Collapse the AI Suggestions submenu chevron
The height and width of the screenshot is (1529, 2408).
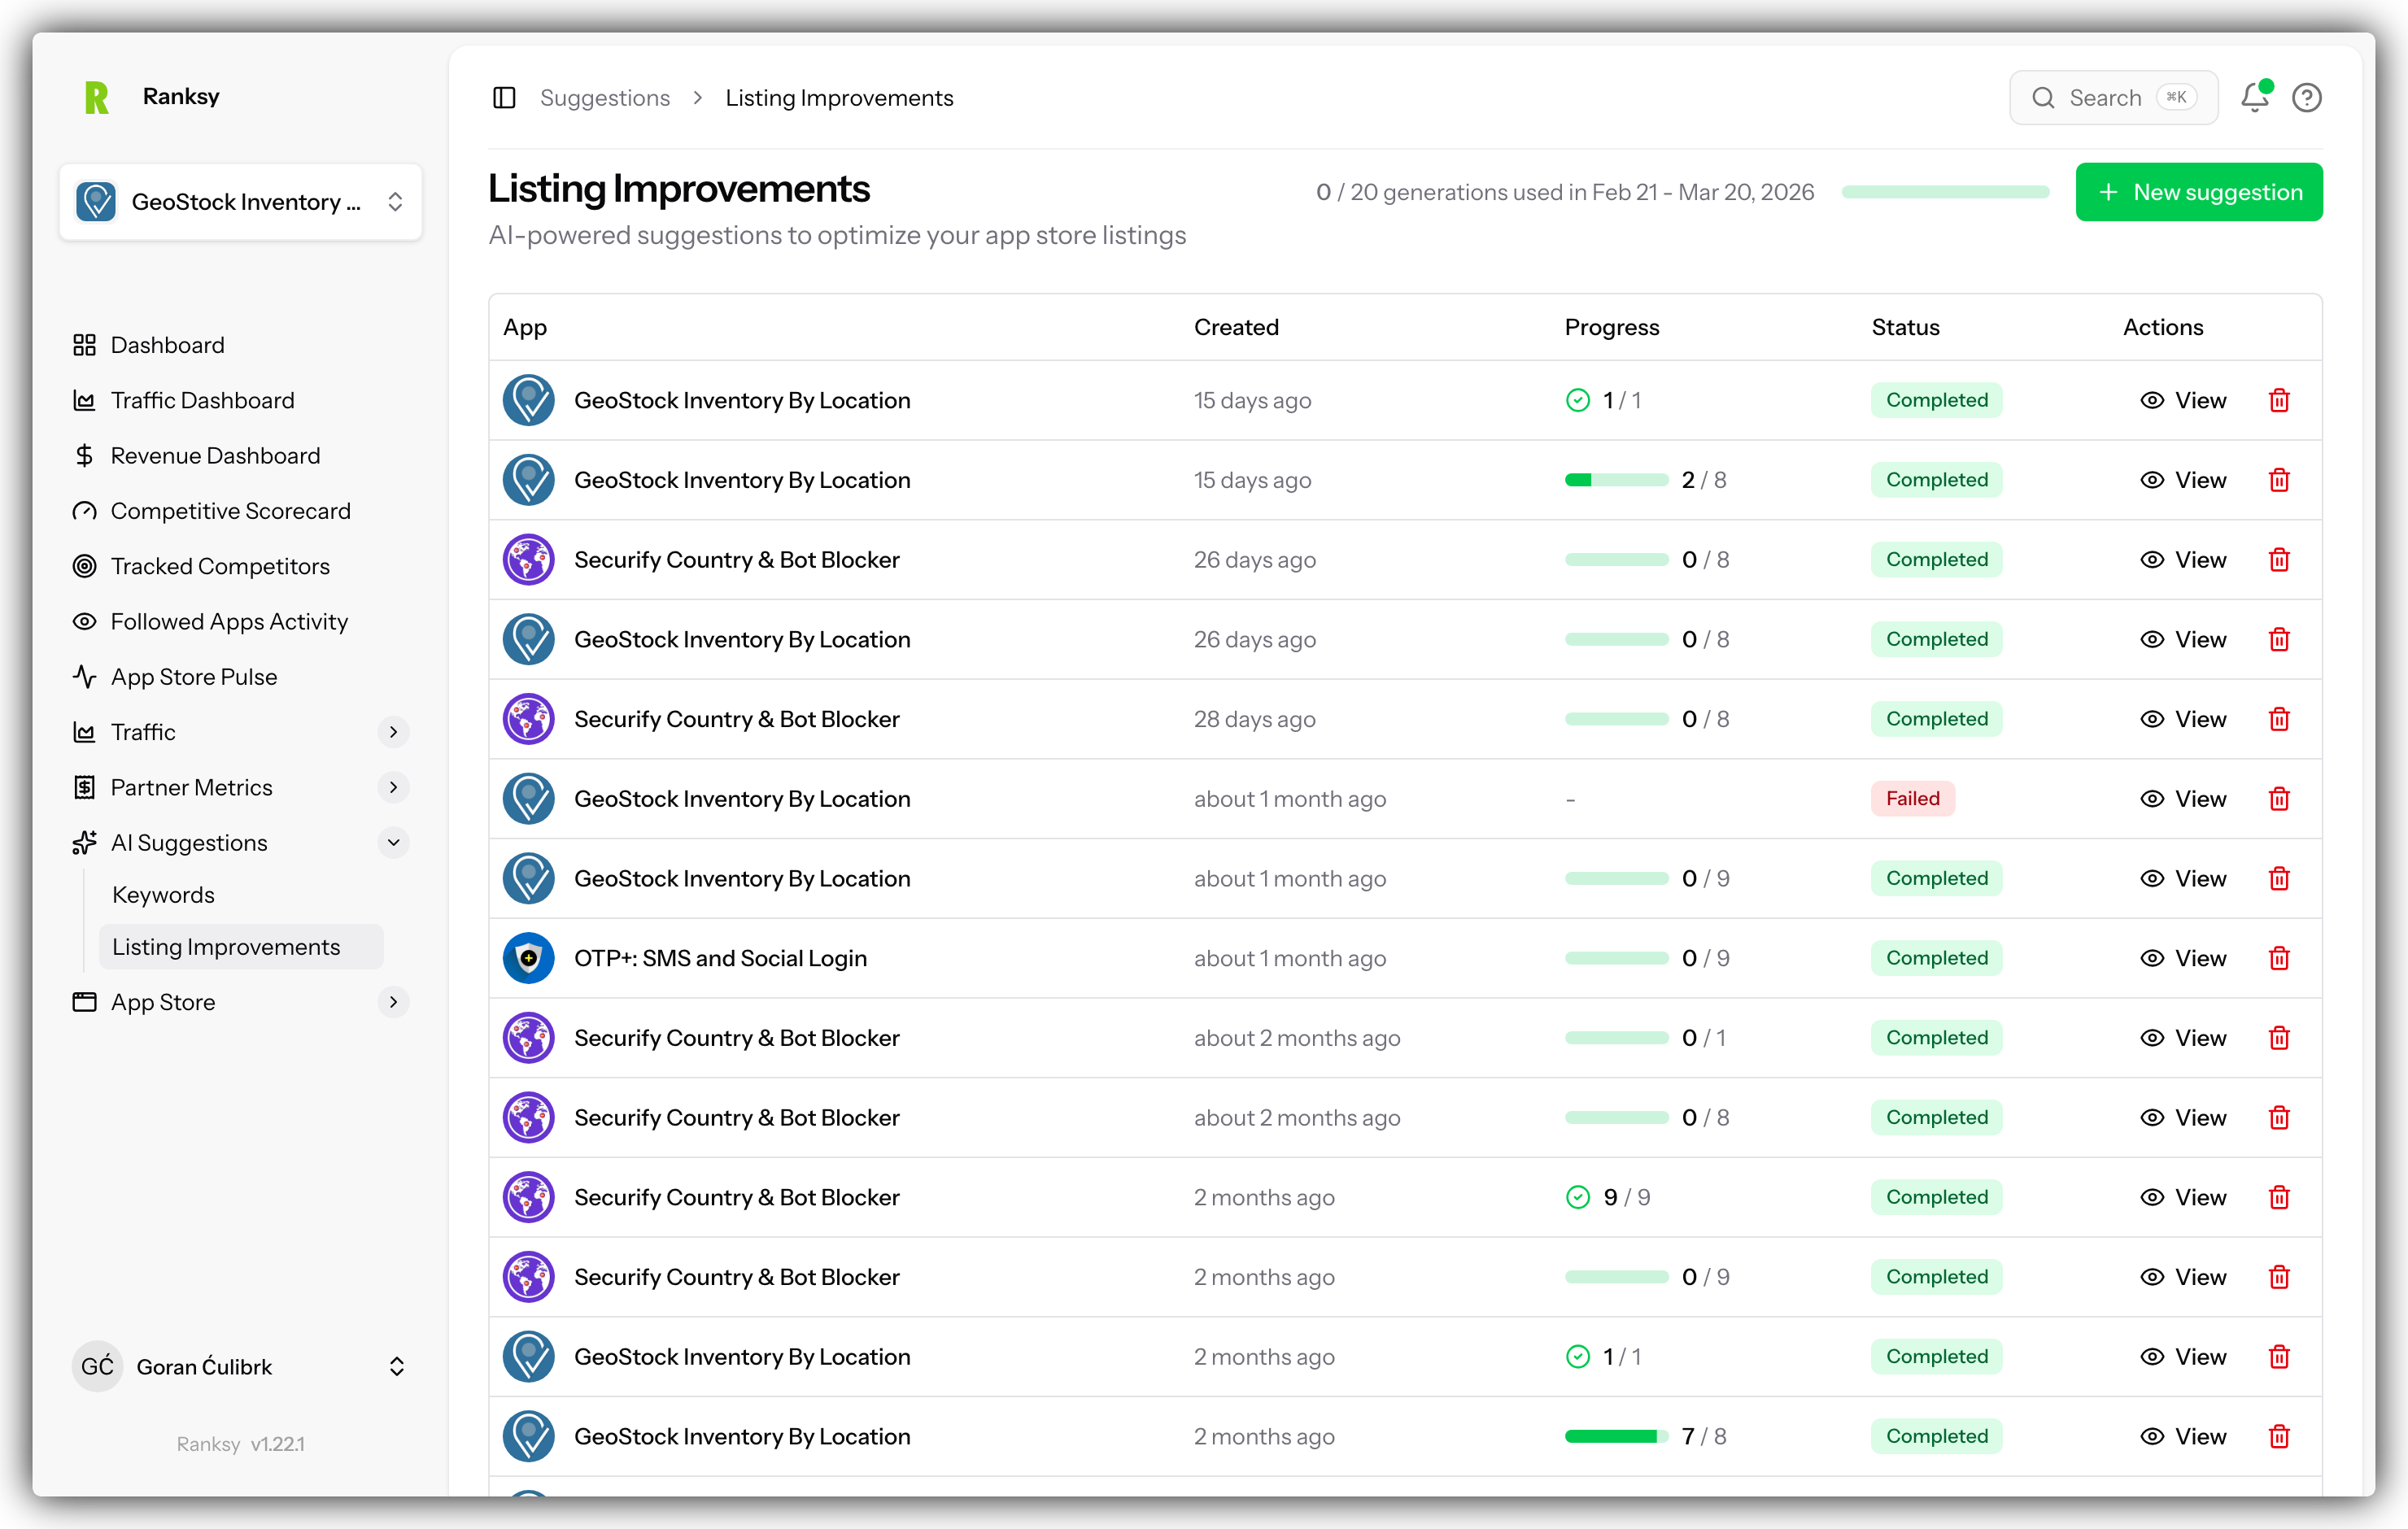click(x=393, y=843)
